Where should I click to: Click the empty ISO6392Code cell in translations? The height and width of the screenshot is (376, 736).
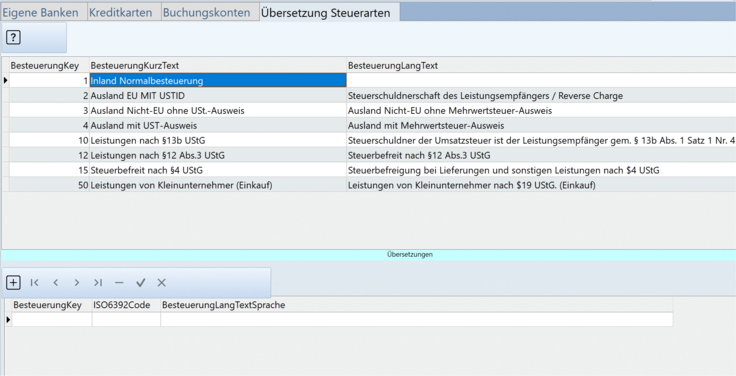(126, 320)
